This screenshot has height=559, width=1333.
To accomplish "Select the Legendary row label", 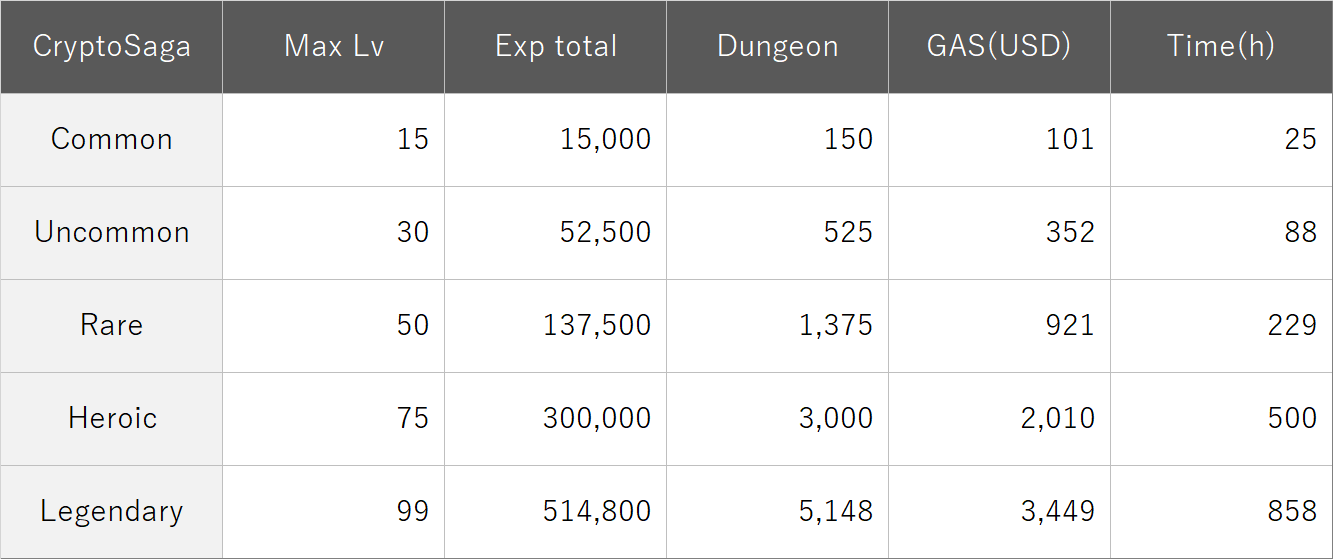I will click(x=111, y=512).
